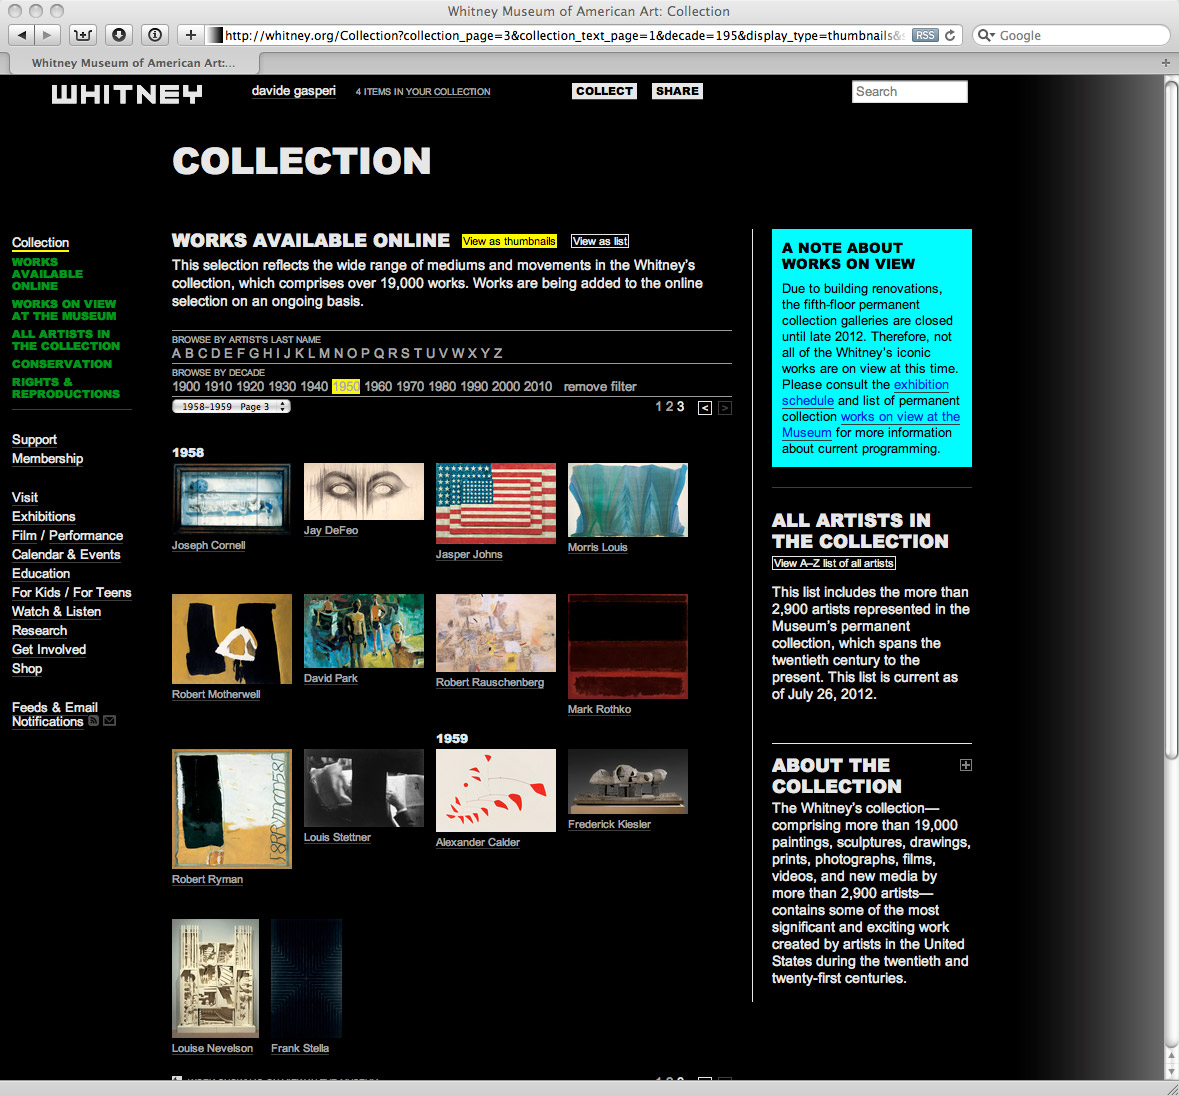Go to previous page with left arrow pager
1179x1096 pixels.
(705, 407)
